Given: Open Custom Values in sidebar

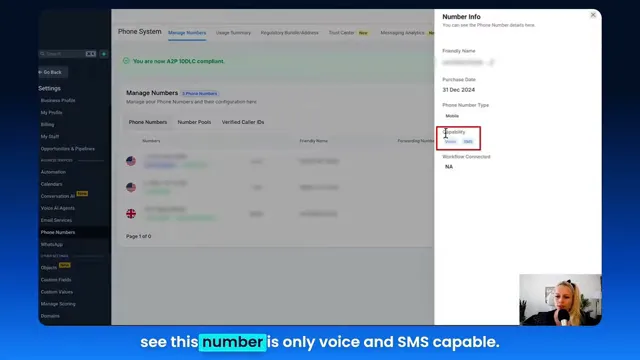Looking at the screenshot, I should 57,292.
